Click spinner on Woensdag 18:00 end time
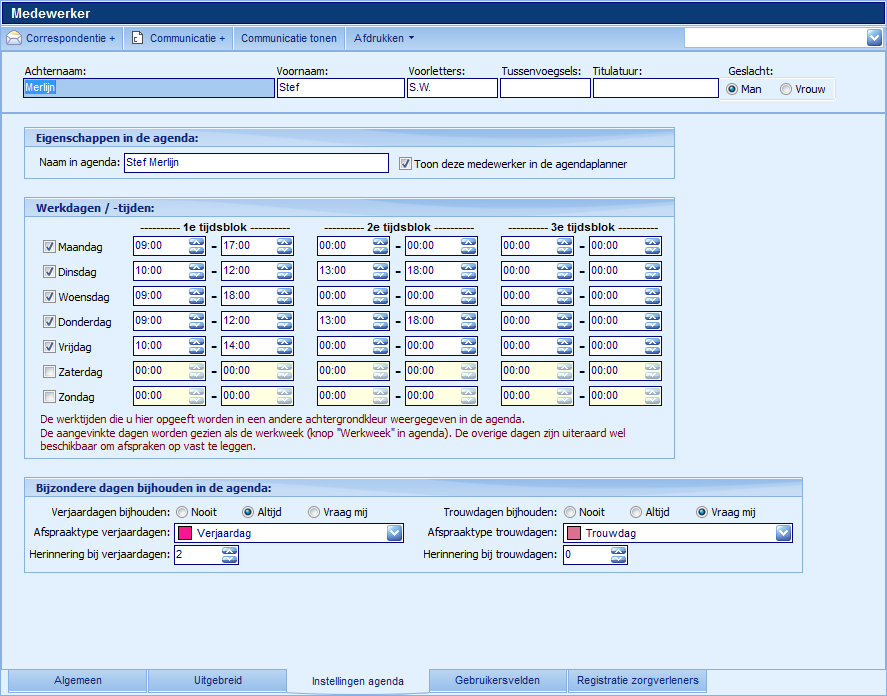 pos(285,295)
